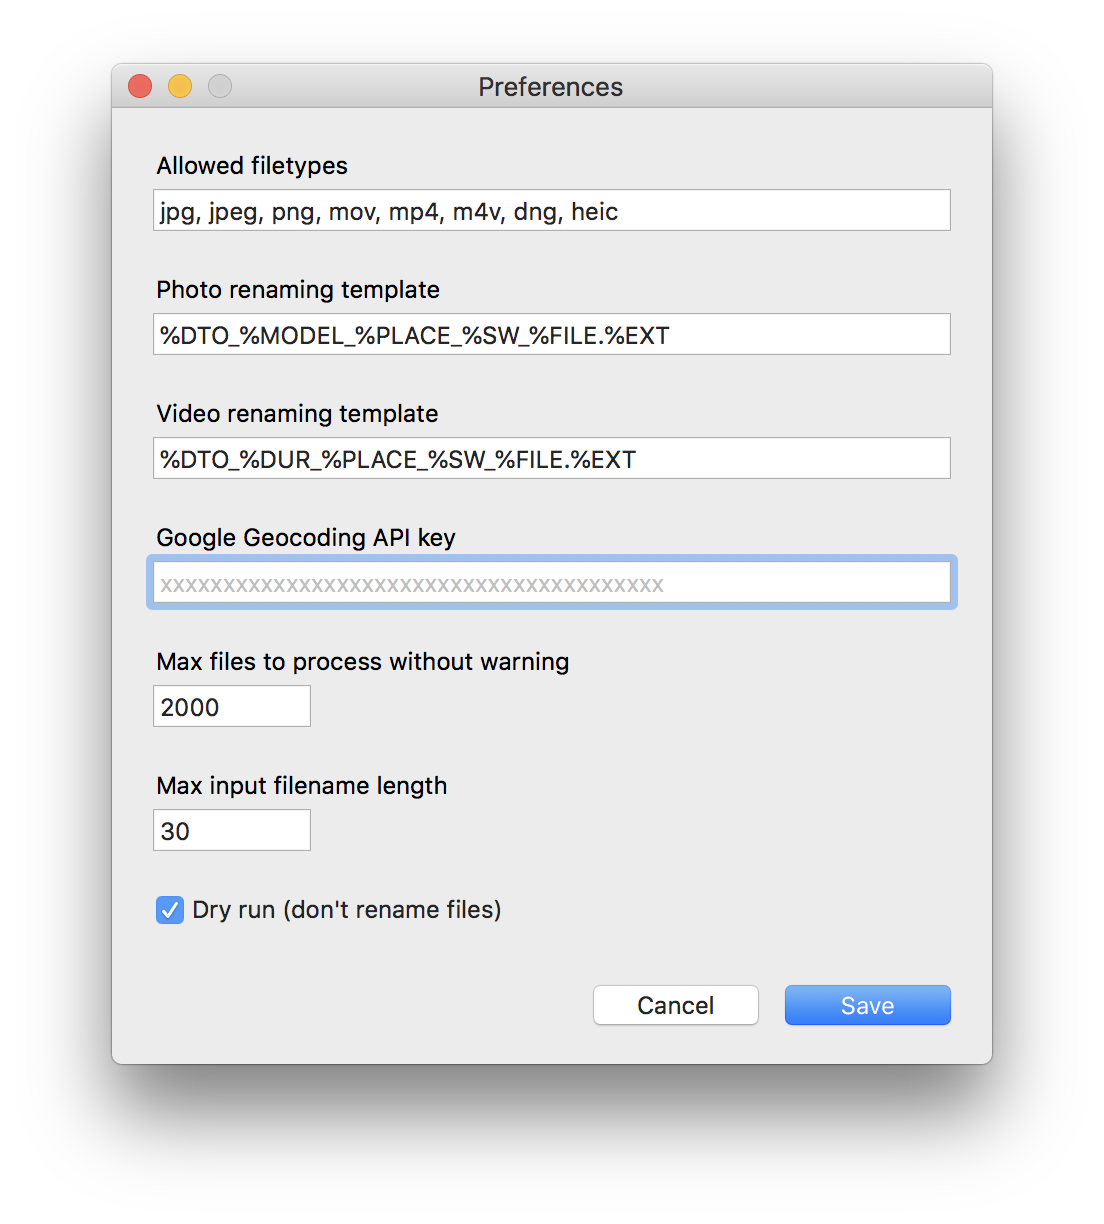Click the "Photo renaming template" label

(x=298, y=290)
